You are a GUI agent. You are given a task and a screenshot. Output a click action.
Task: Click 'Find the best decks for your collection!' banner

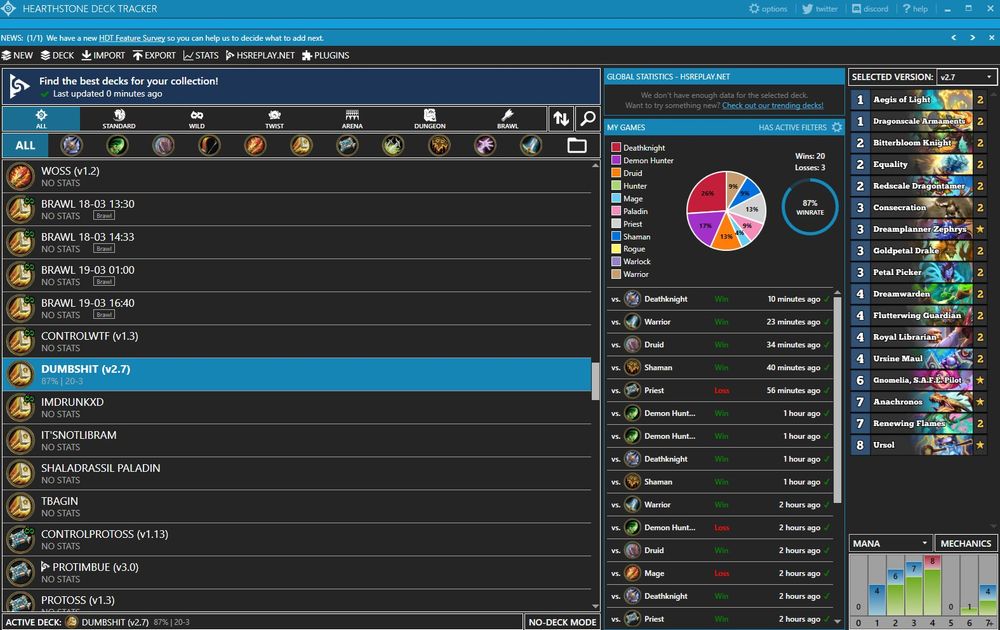pyautogui.click(x=301, y=87)
